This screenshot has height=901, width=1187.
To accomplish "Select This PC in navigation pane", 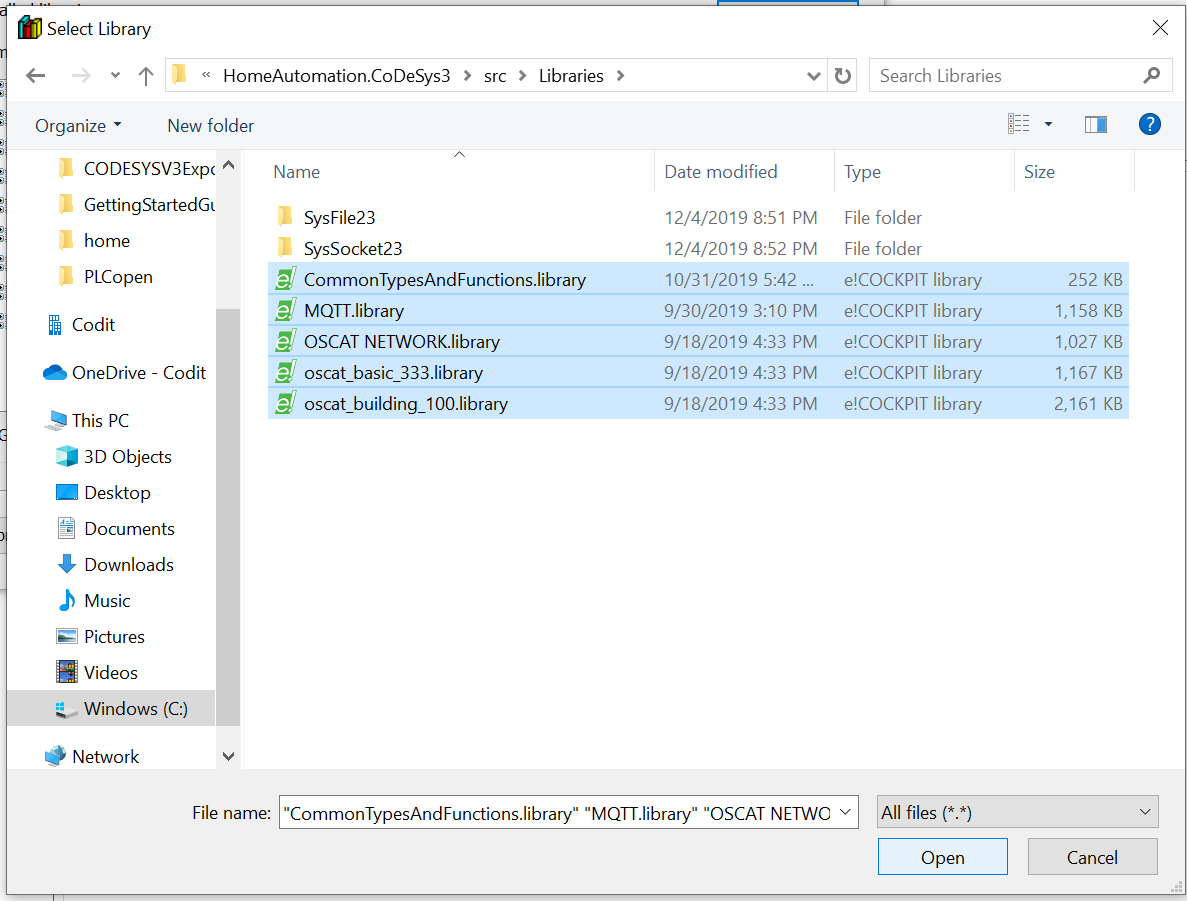I will click(87, 420).
